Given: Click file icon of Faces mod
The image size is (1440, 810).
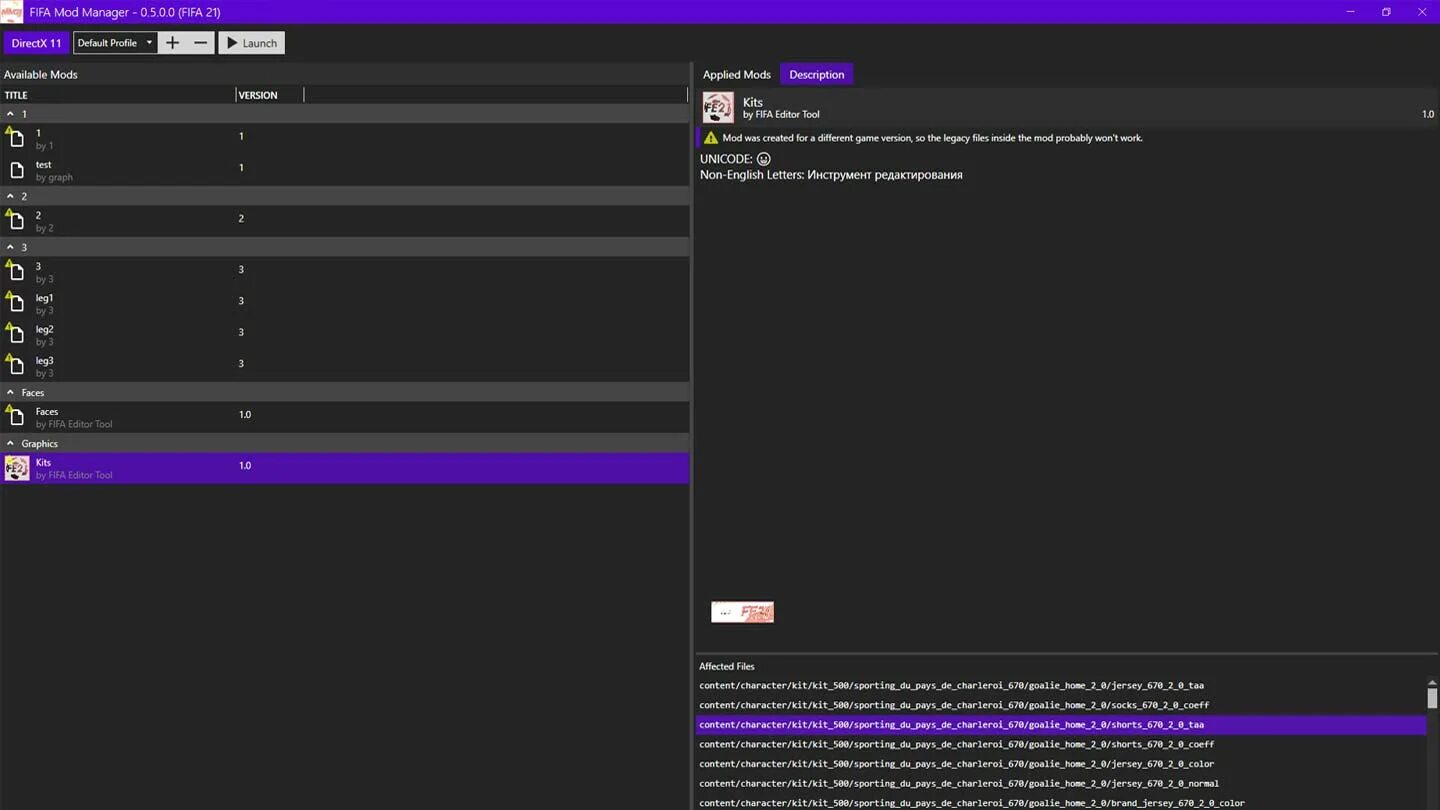Looking at the screenshot, I should [x=15, y=416].
